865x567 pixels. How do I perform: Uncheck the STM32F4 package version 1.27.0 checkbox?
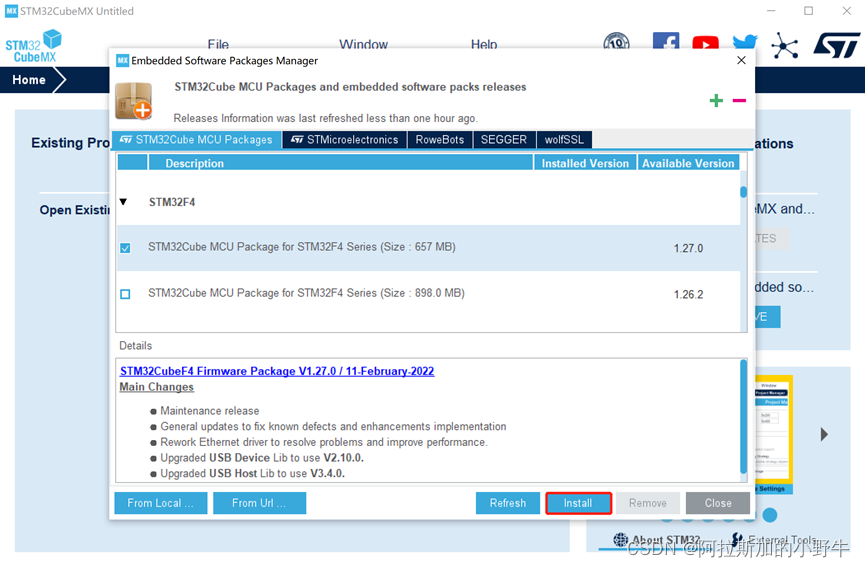[125, 248]
